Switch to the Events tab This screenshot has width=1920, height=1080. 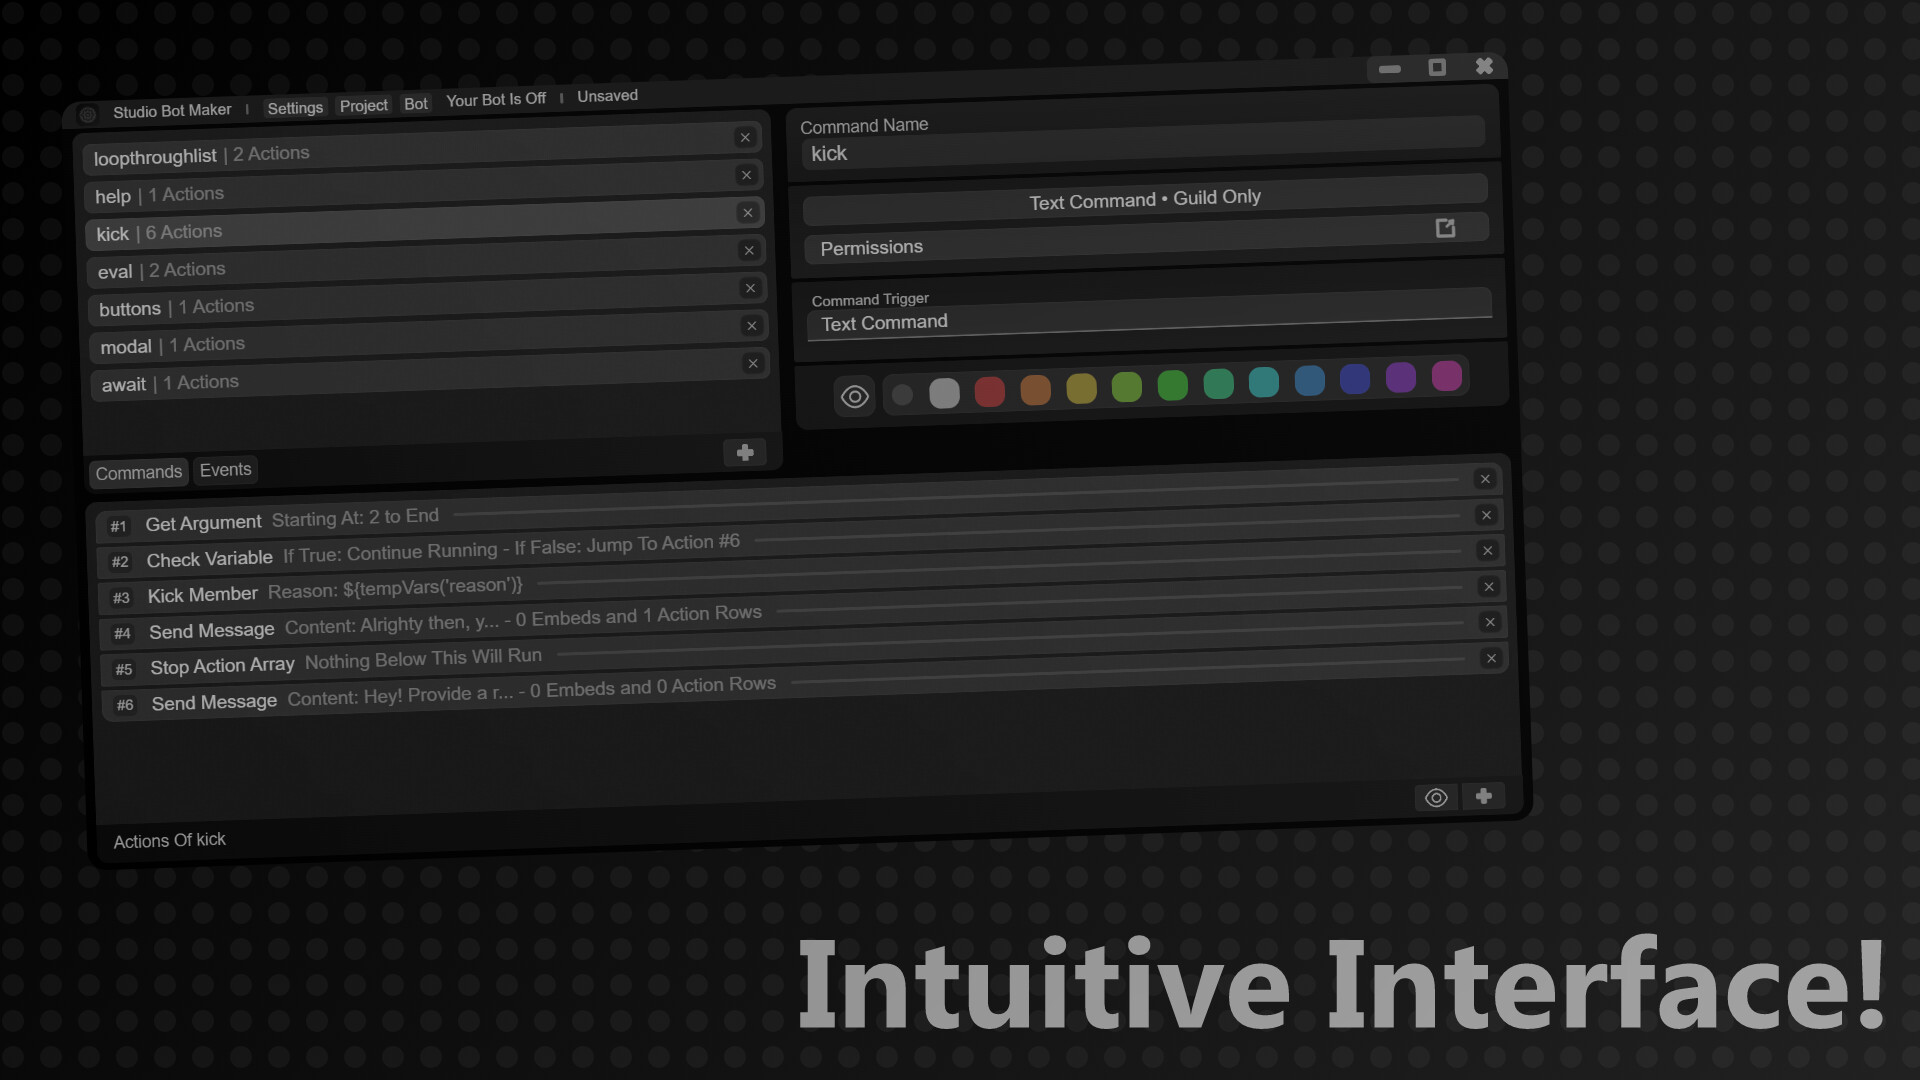tap(225, 470)
